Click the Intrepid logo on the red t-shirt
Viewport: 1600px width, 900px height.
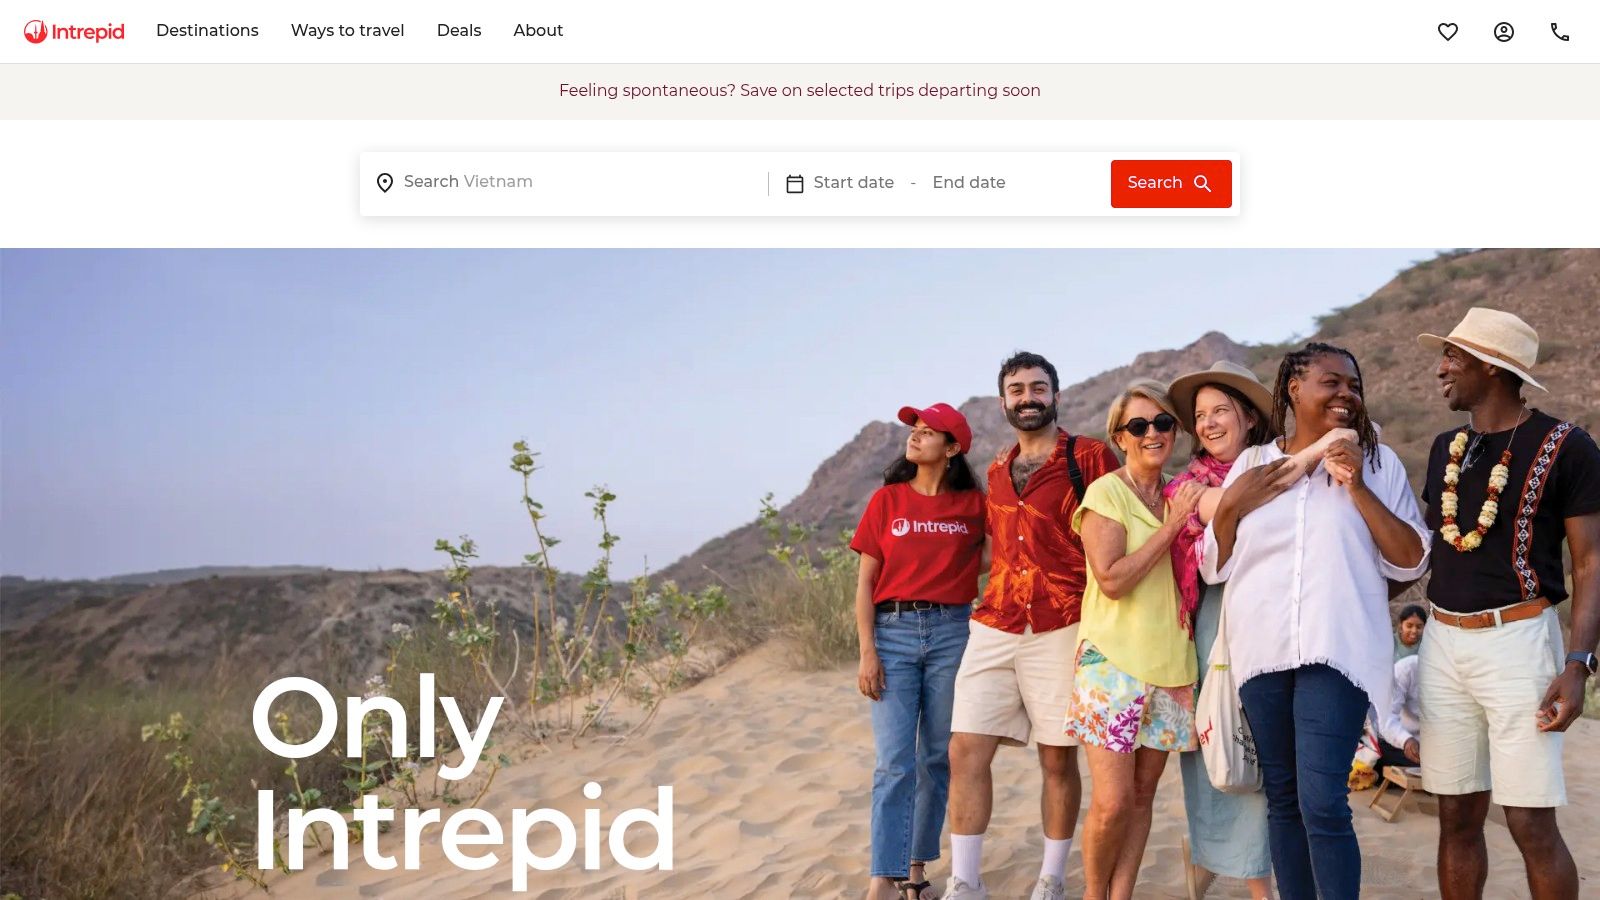pos(929,527)
